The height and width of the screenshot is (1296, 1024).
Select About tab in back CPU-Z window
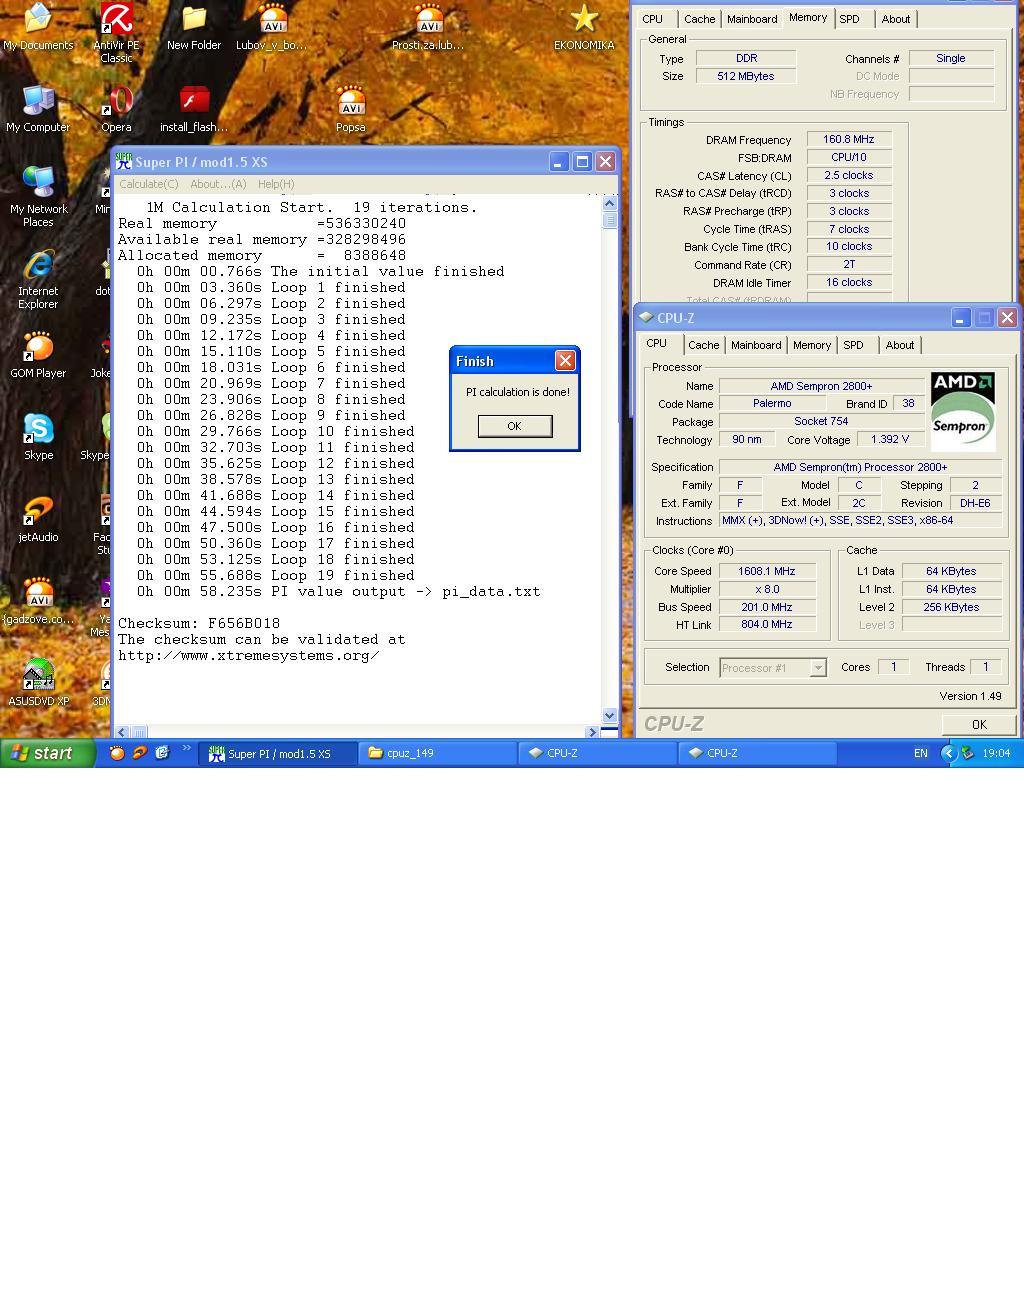coord(896,19)
